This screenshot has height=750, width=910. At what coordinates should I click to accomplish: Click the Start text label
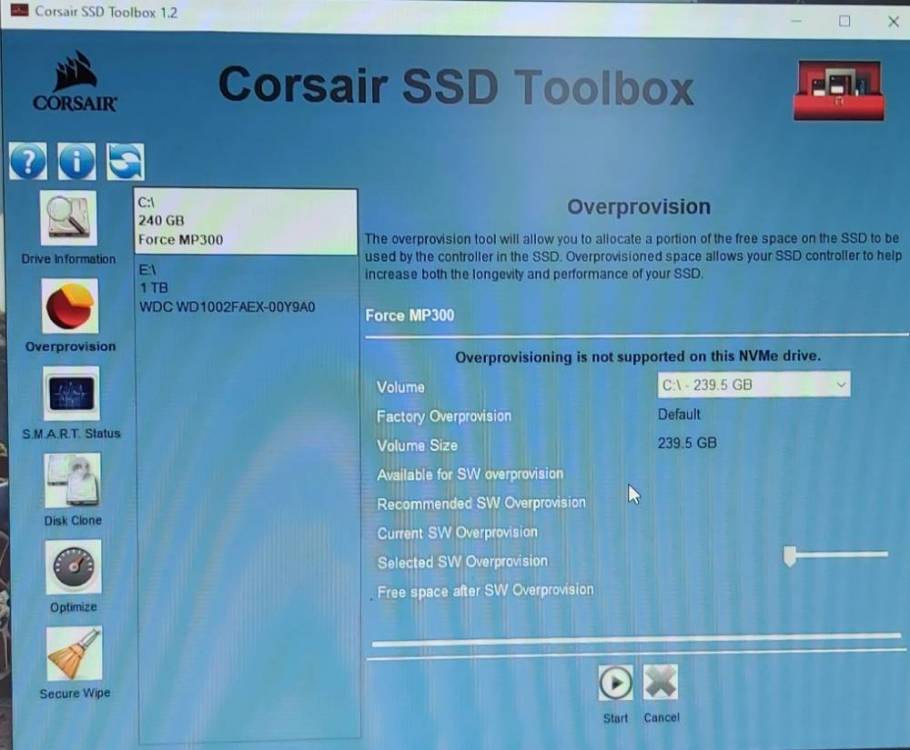pos(615,719)
